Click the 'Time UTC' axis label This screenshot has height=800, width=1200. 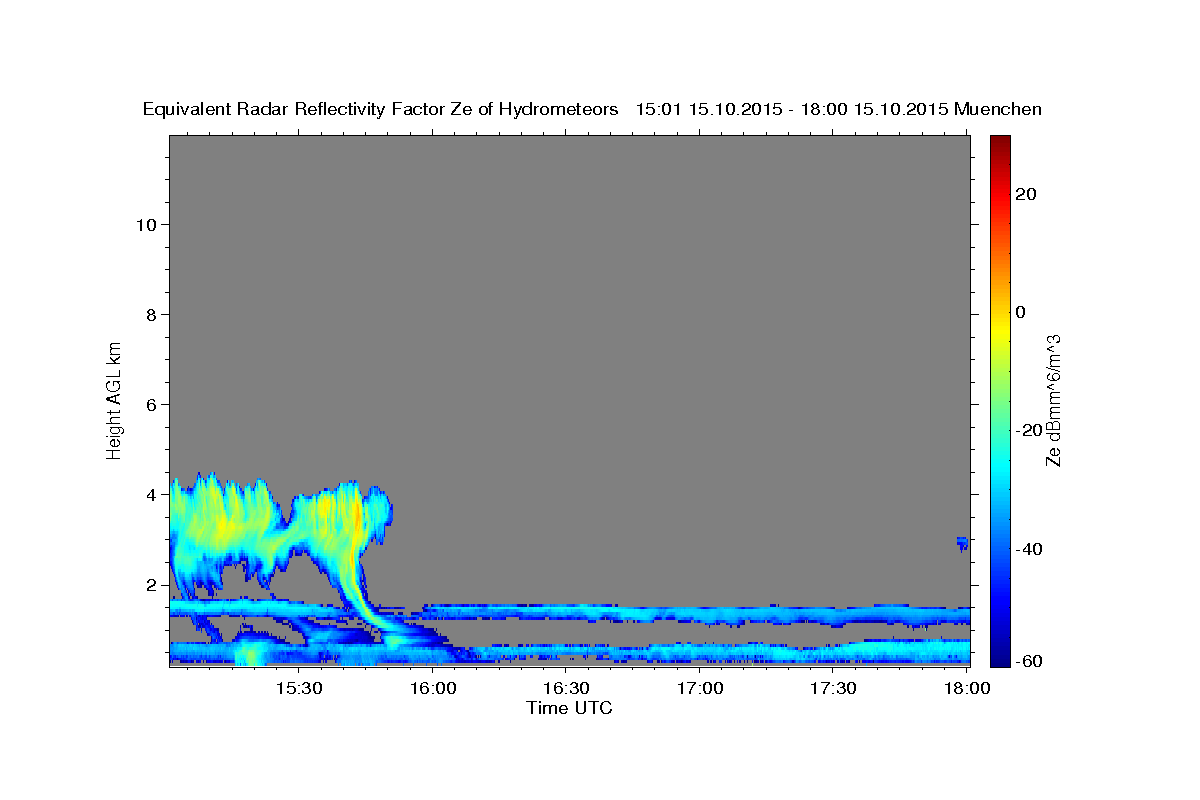pyautogui.click(x=569, y=708)
